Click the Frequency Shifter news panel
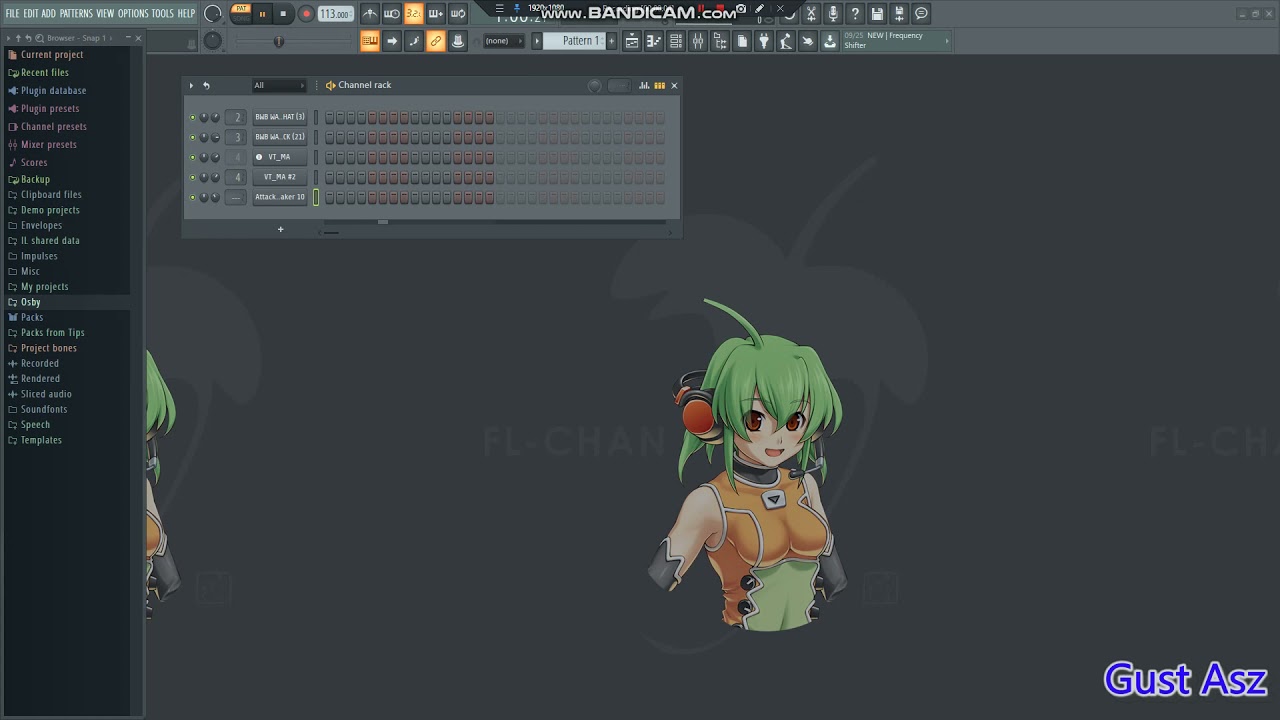The height and width of the screenshot is (720, 1280). 895,40
